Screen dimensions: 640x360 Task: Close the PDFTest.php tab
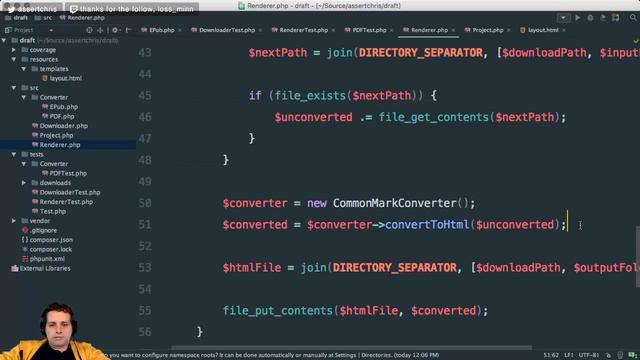click(x=391, y=31)
